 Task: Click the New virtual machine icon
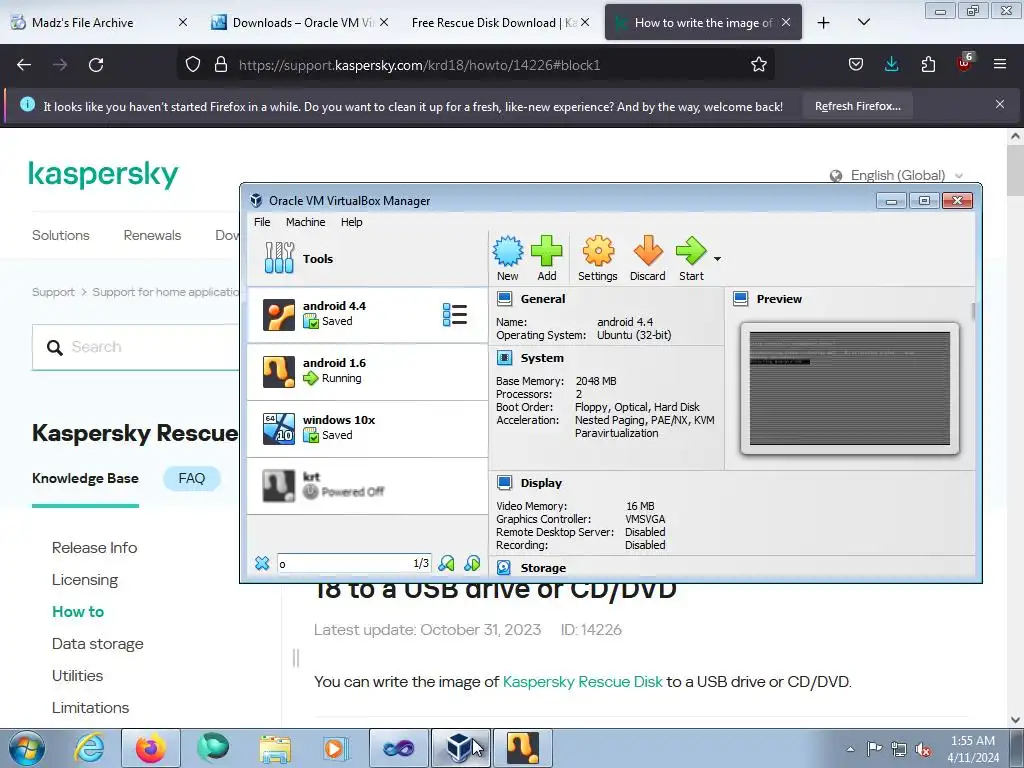point(507,259)
